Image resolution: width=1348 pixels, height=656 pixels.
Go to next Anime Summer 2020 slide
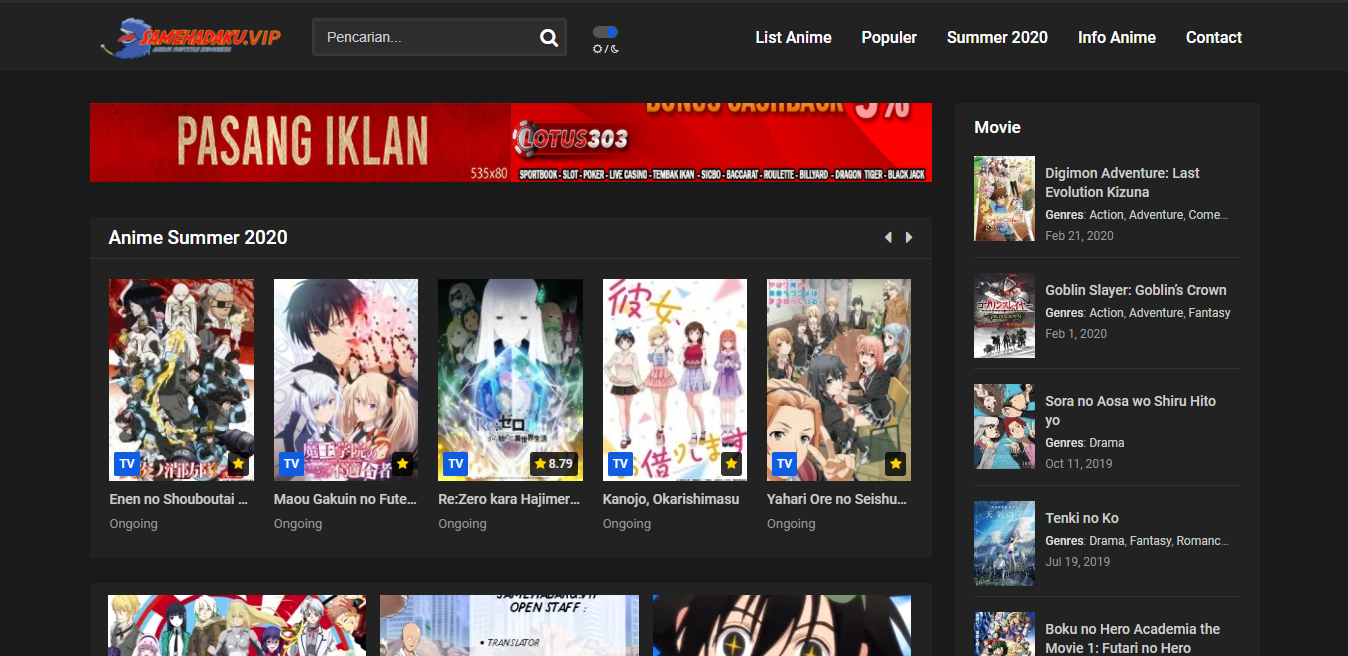coord(909,238)
